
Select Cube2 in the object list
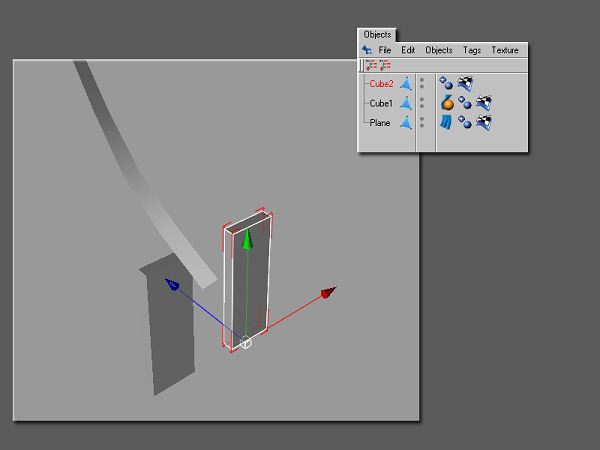click(381, 85)
